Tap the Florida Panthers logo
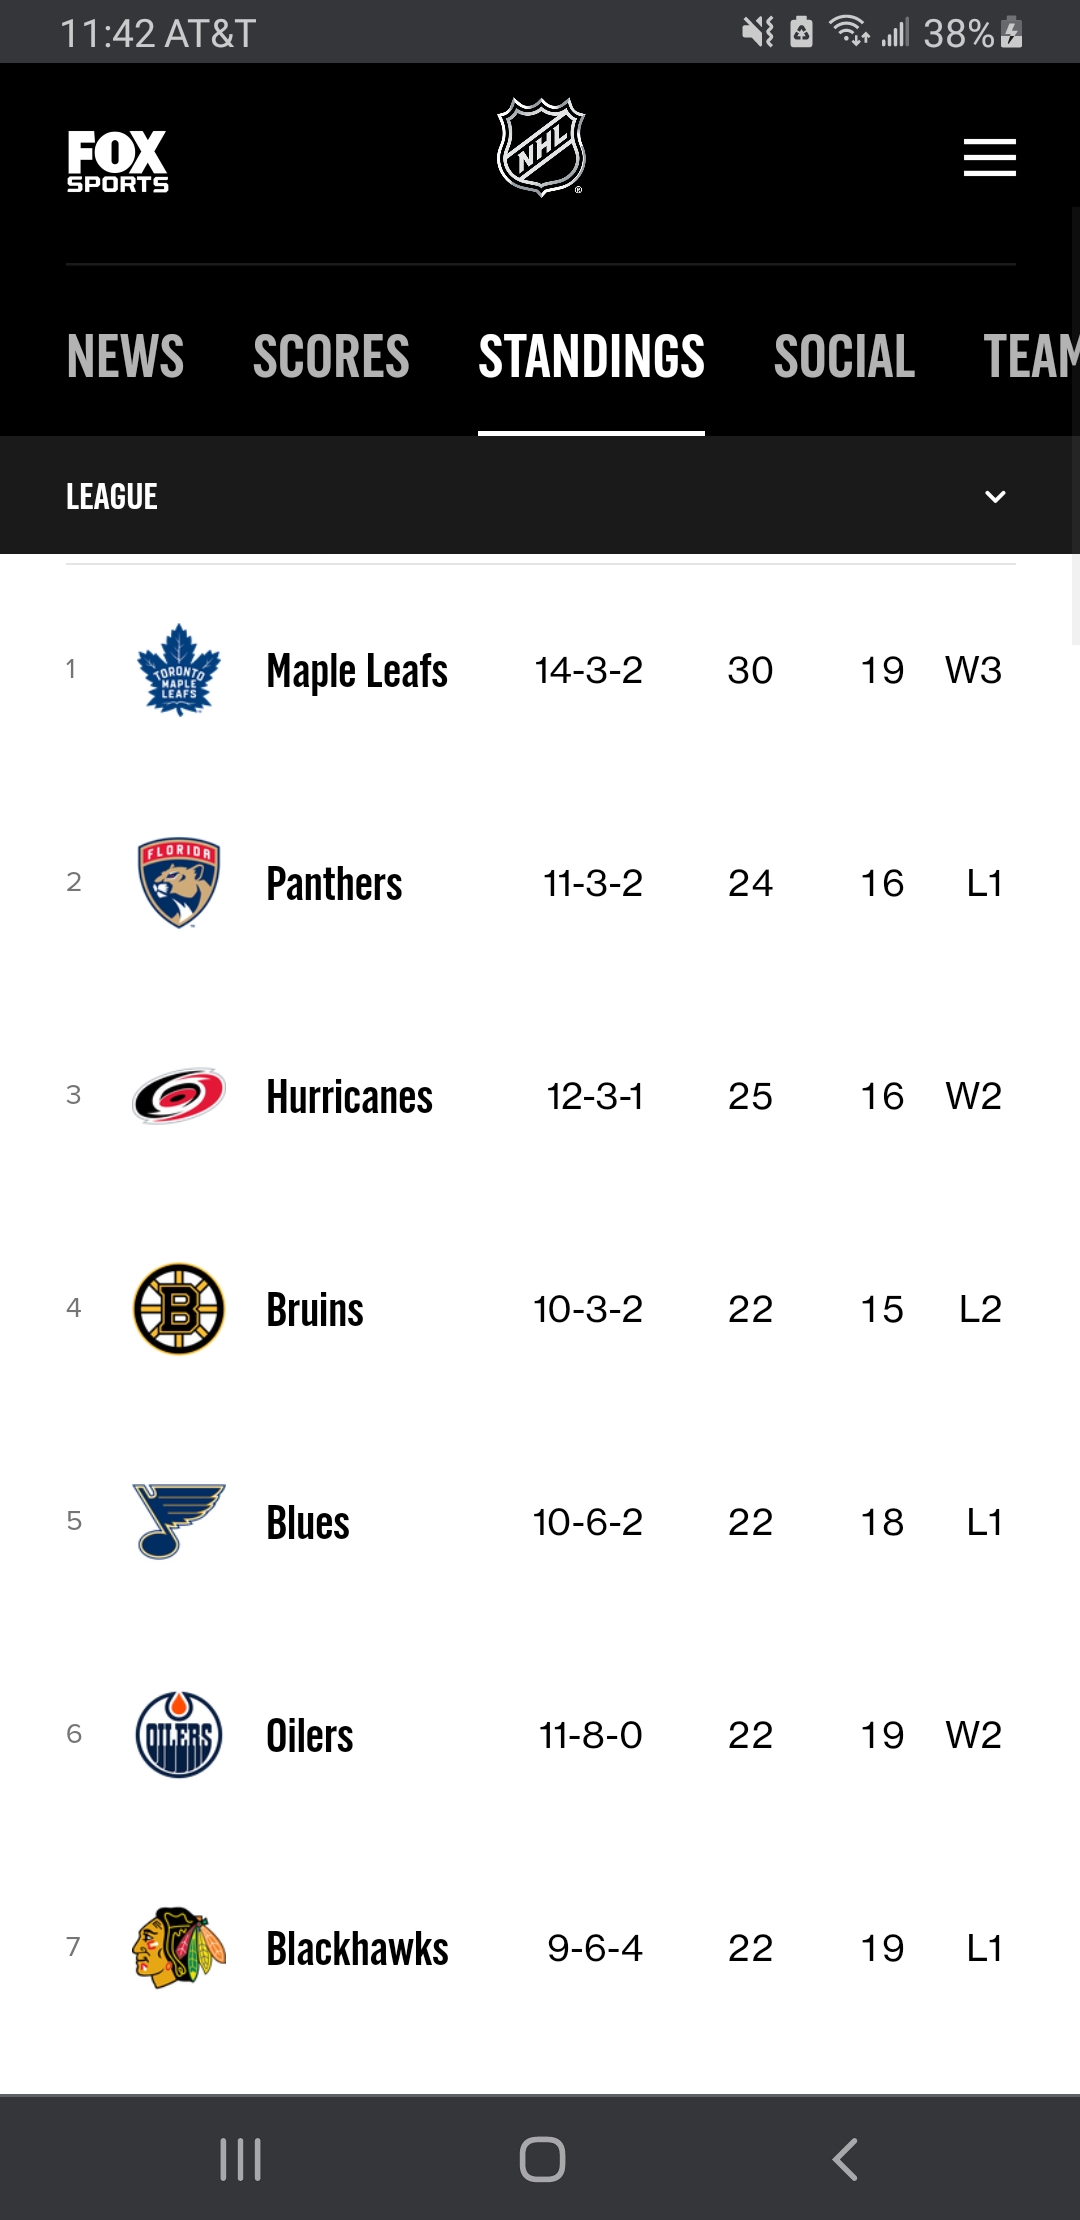 point(179,882)
